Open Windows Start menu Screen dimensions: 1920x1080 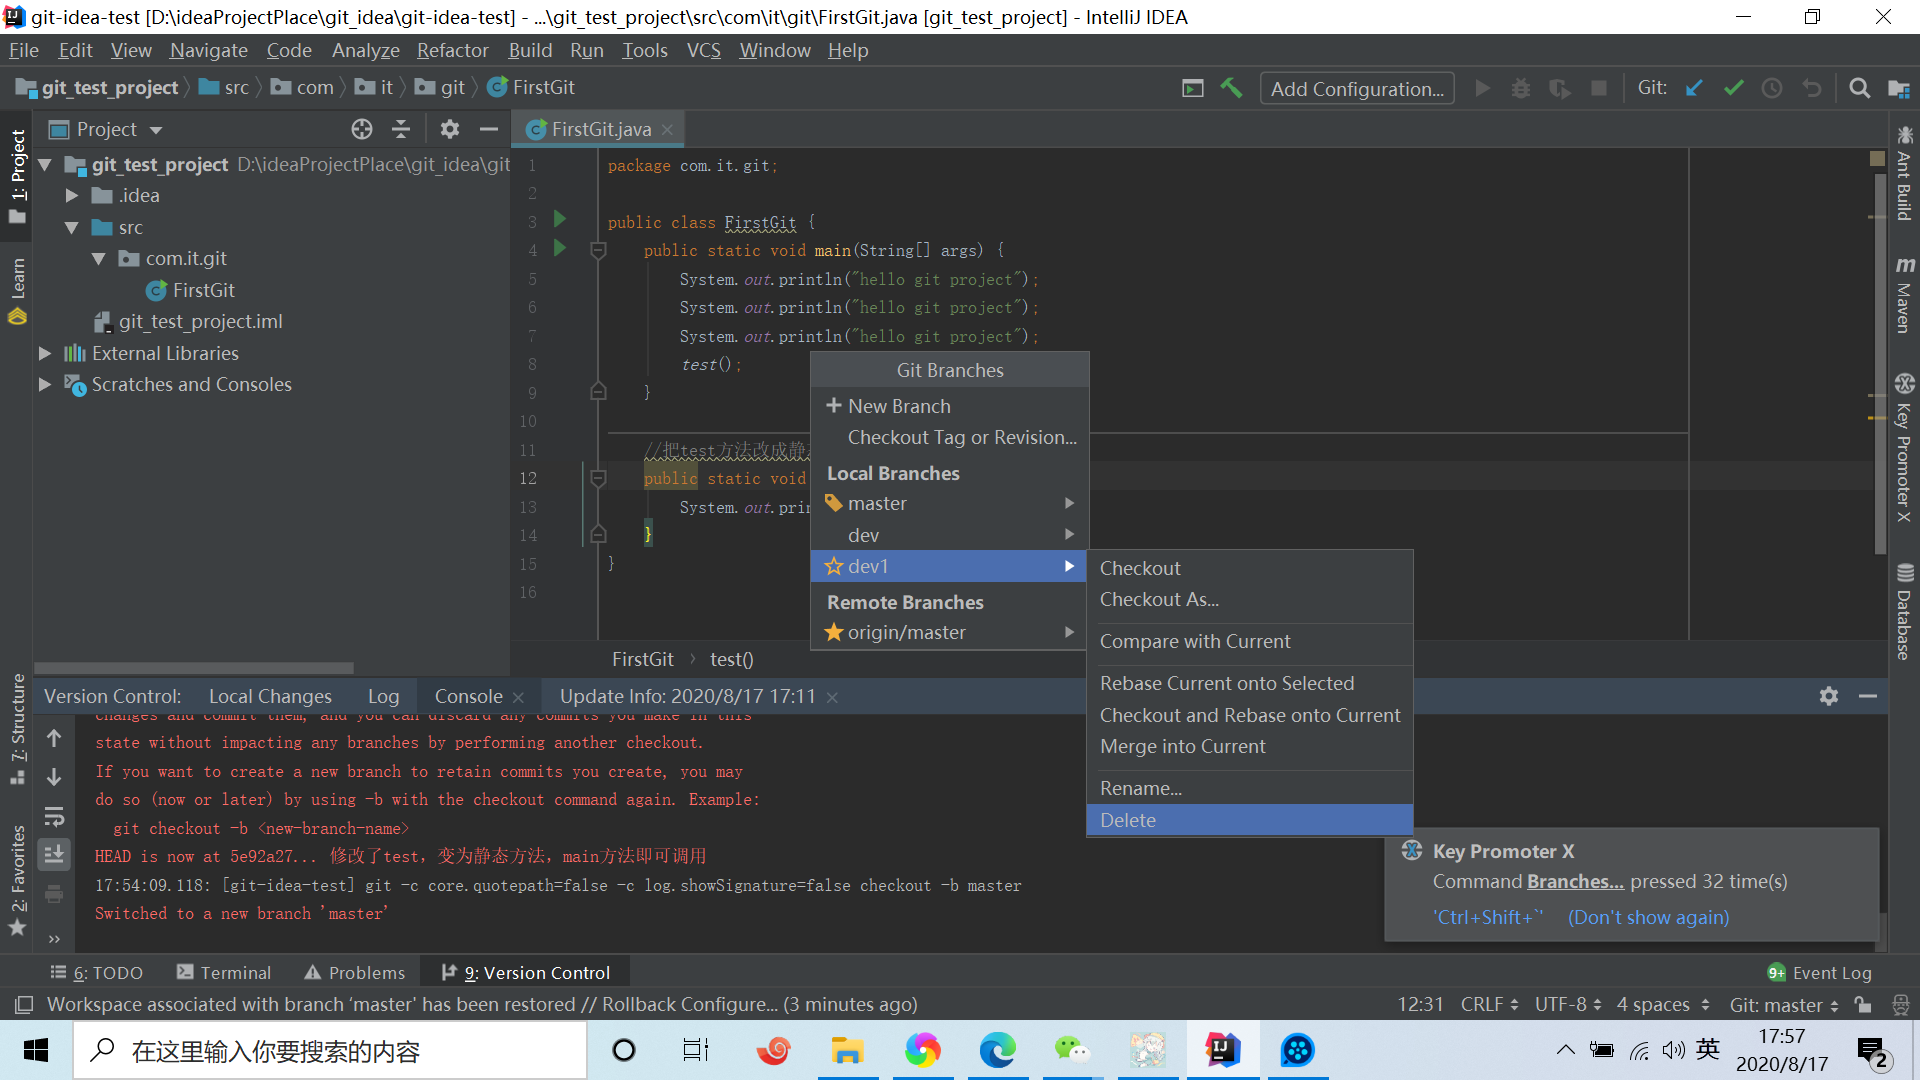click(x=36, y=1050)
